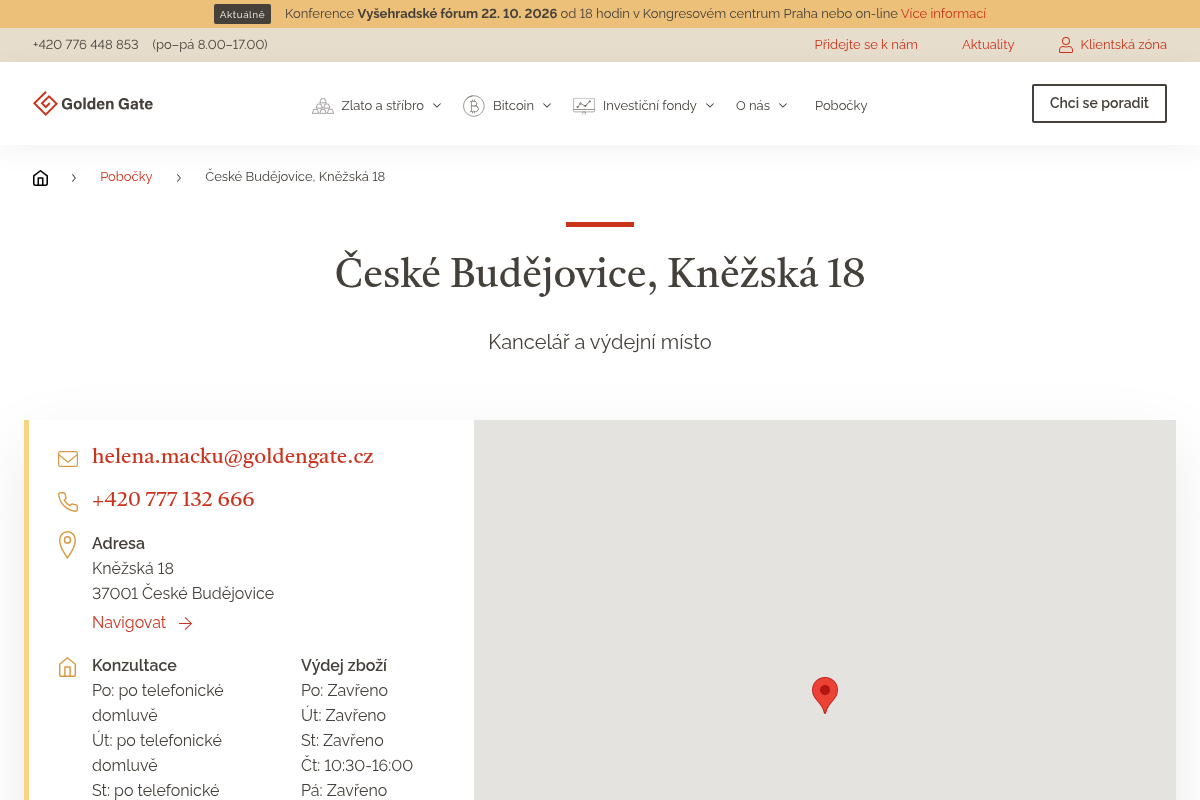Click the red map marker pin
Image resolution: width=1200 pixels, height=800 pixels.
825,695
